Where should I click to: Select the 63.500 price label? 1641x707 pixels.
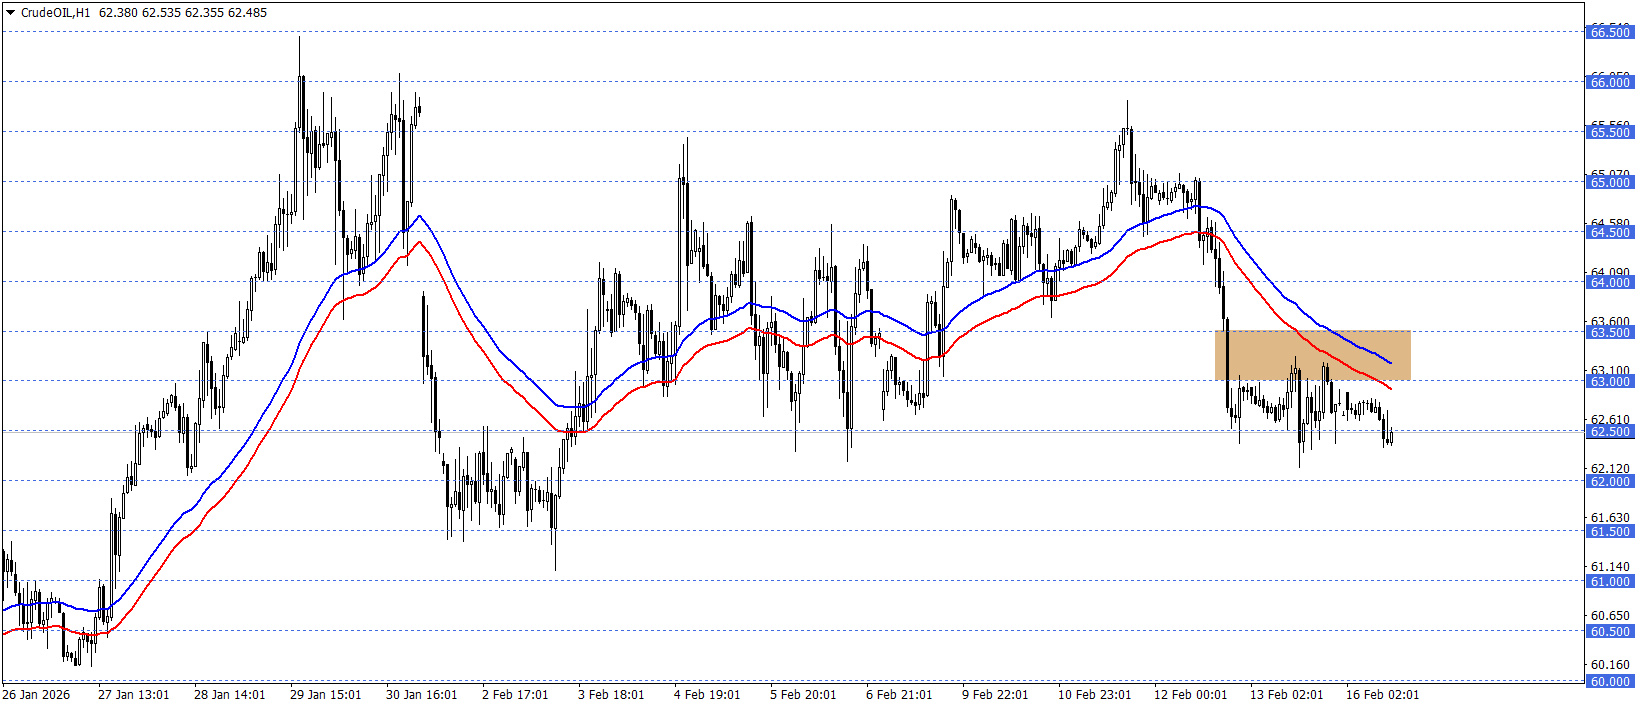coord(1609,332)
